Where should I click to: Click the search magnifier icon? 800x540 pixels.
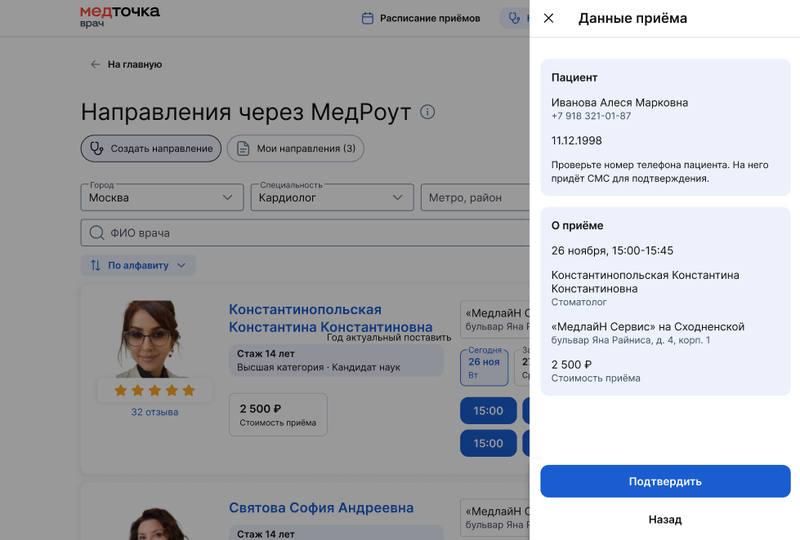point(96,233)
